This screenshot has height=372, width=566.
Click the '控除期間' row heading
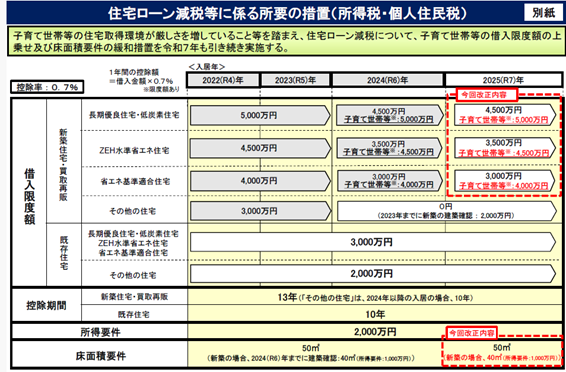[46, 306]
